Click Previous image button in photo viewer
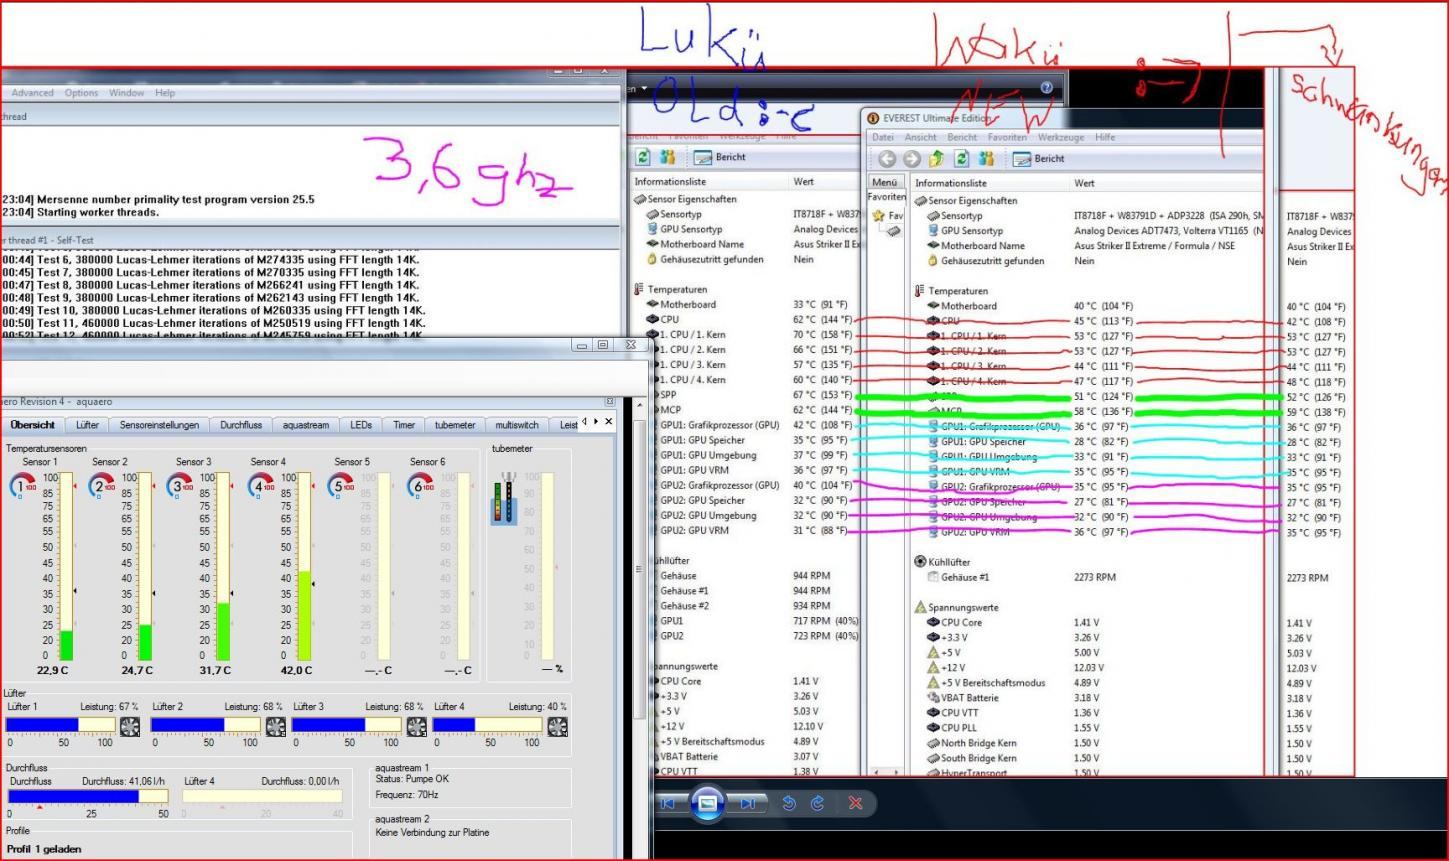1449x861 pixels. point(669,803)
